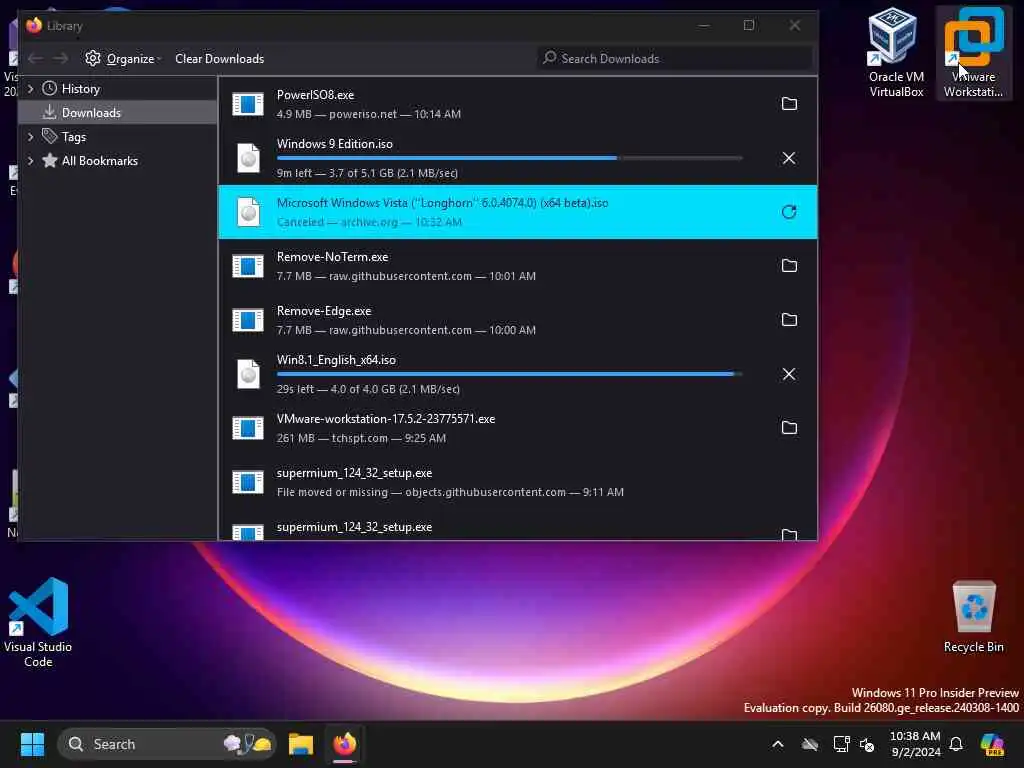Open Oracle VM VirtualBox desktop shortcut
The width and height of the screenshot is (1024, 768).
coord(895,52)
